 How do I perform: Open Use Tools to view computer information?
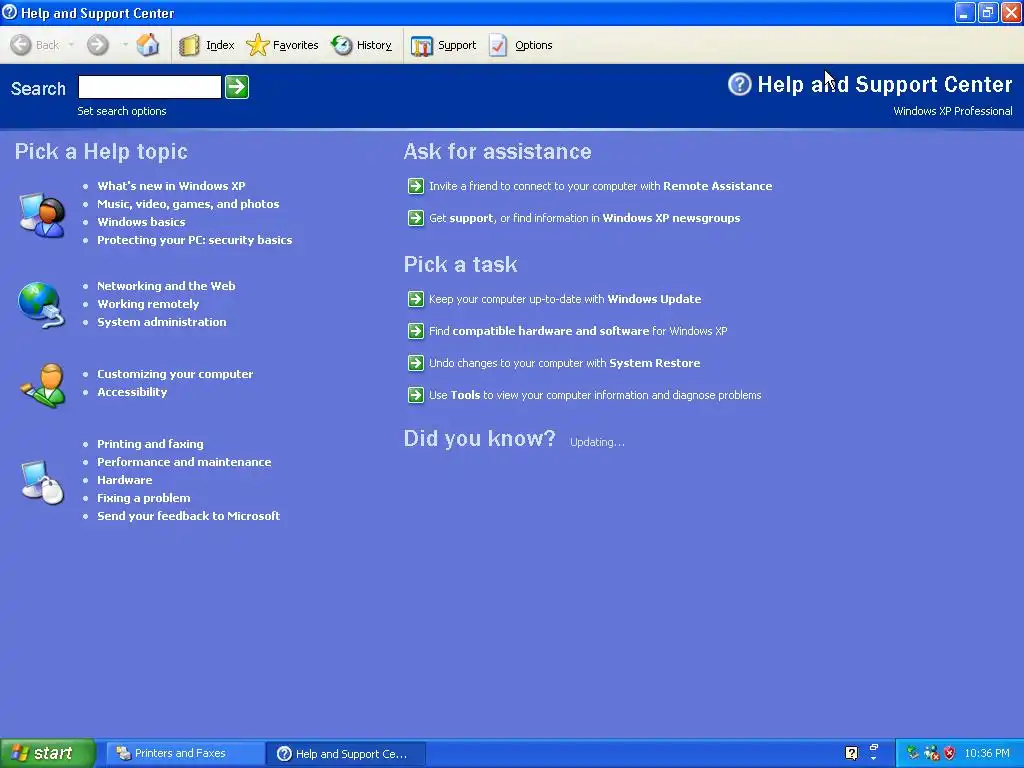point(595,395)
